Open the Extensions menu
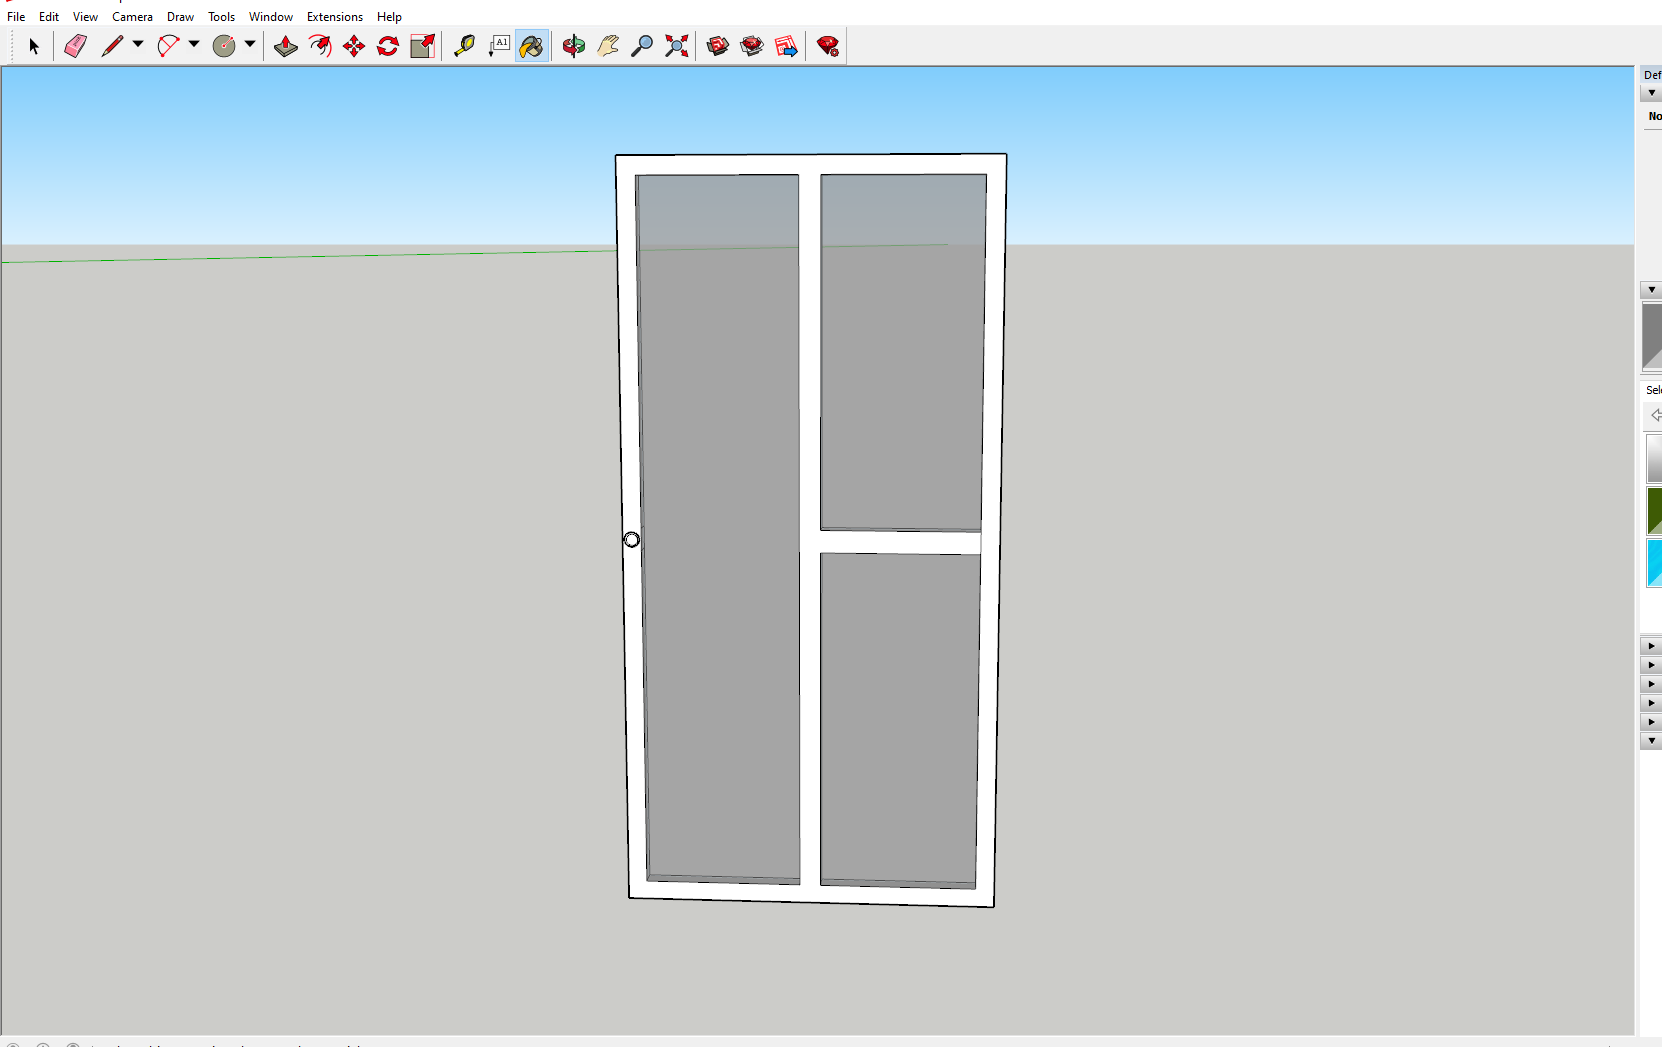Image resolution: width=1662 pixels, height=1047 pixels. click(334, 17)
